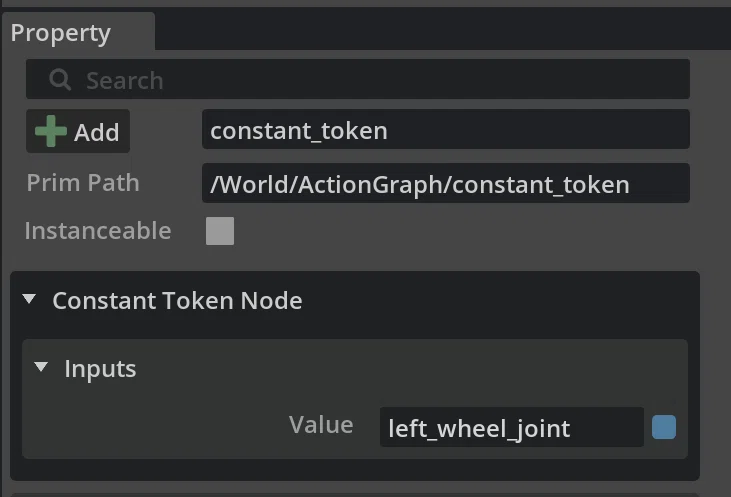Click the Inputs header label
The image size is (731, 497).
[x=100, y=369]
